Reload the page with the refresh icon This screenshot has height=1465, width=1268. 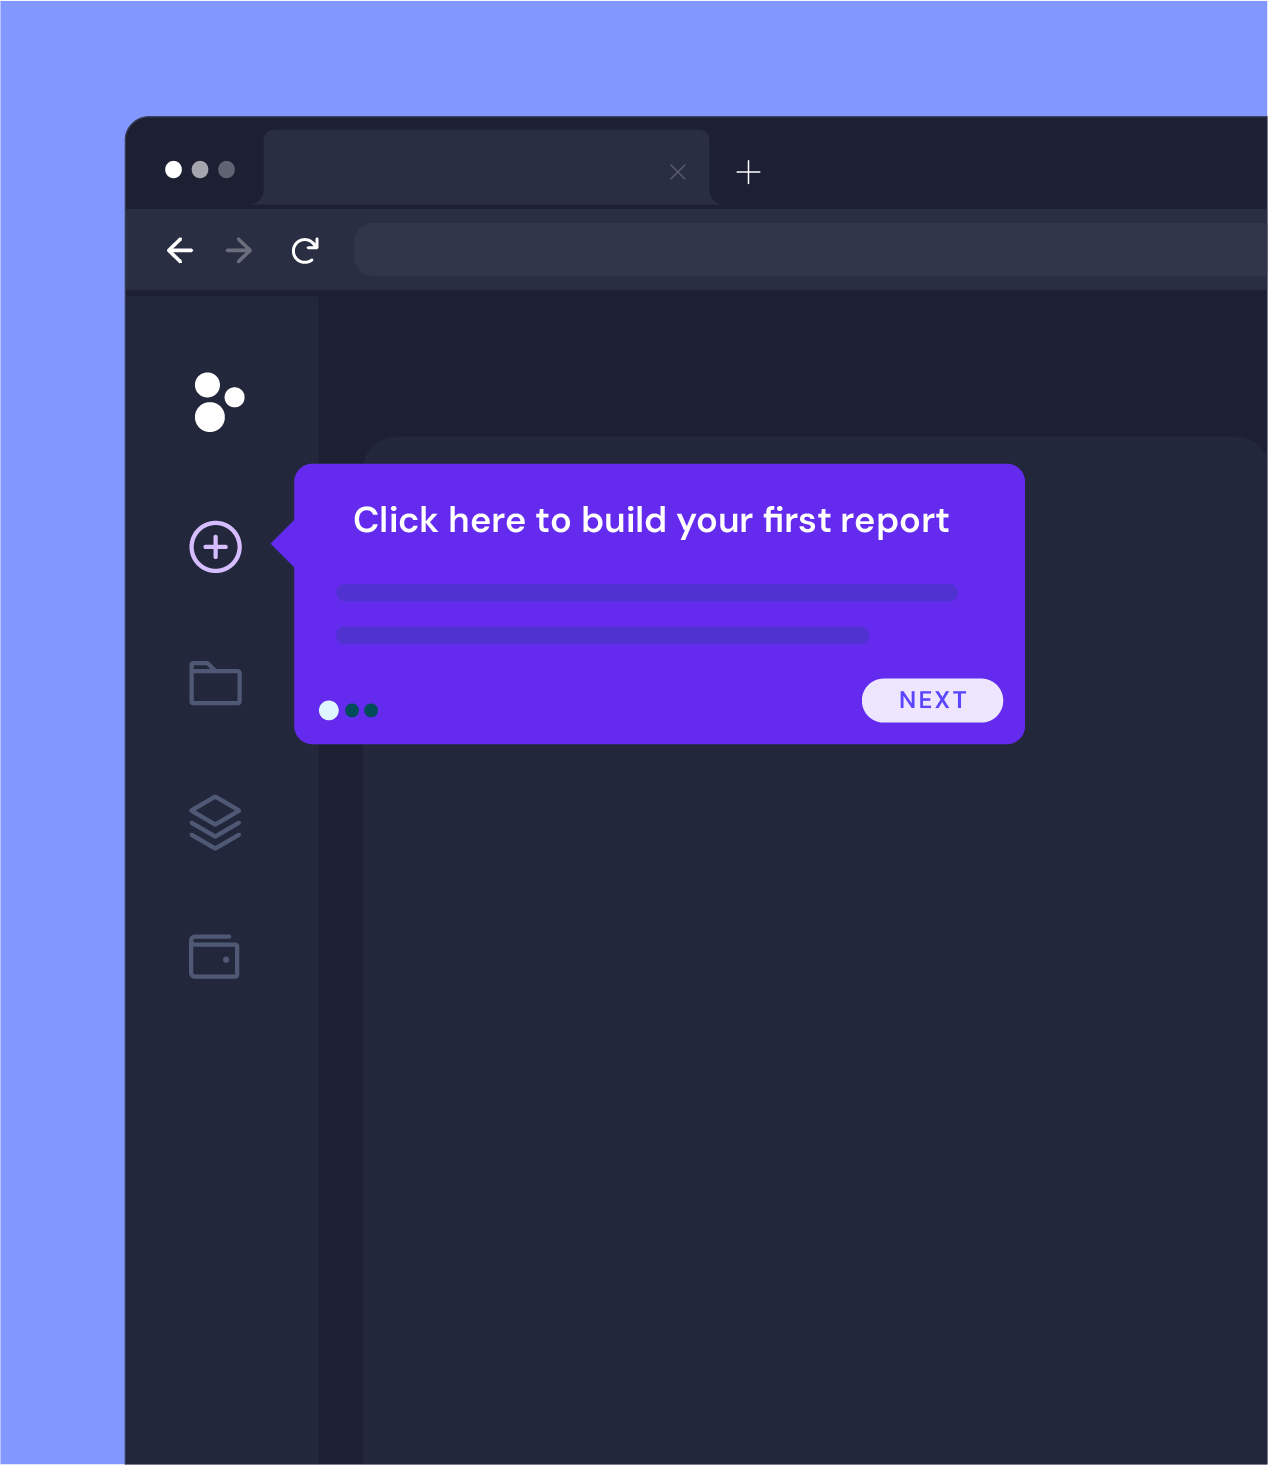pos(305,250)
